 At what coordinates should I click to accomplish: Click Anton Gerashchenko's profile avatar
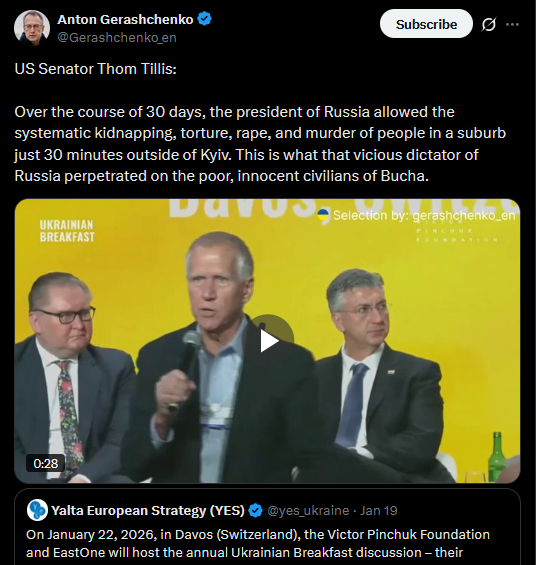(x=32, y=27)
